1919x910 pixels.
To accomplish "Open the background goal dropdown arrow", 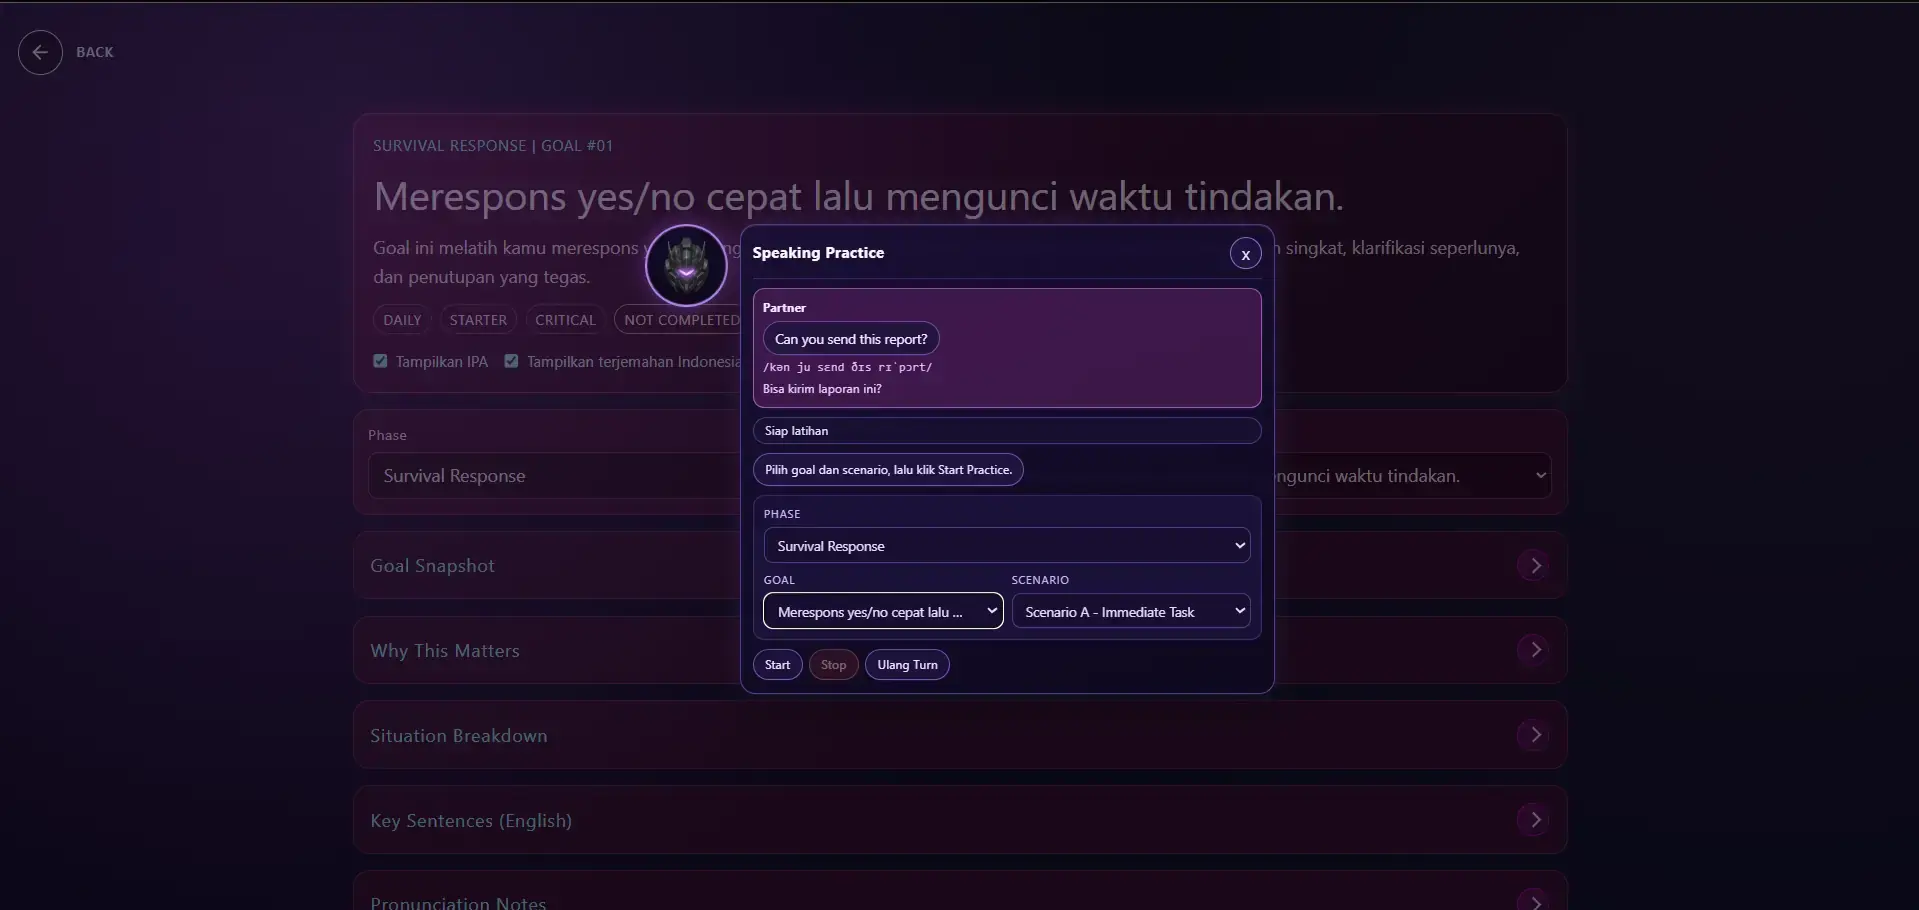I will (1540, 476).
